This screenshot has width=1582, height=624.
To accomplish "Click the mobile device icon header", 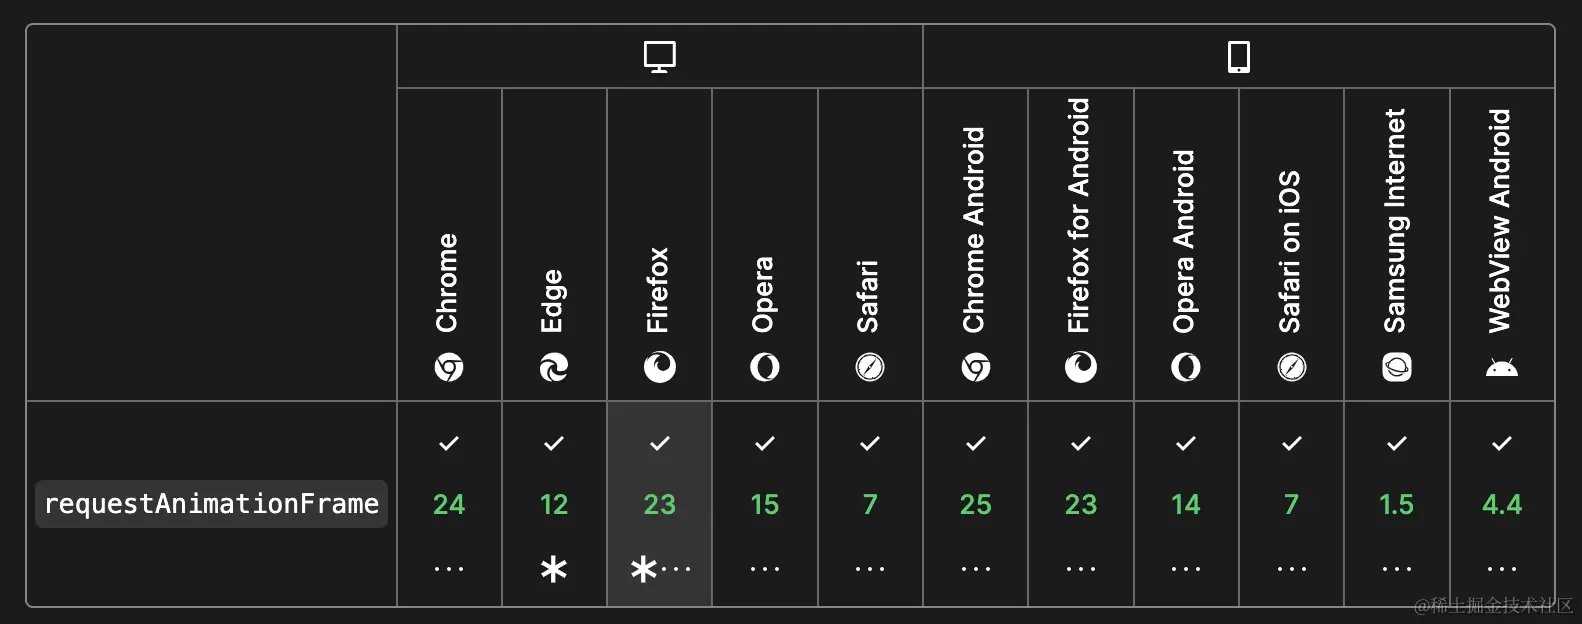I will point(1238,57).
